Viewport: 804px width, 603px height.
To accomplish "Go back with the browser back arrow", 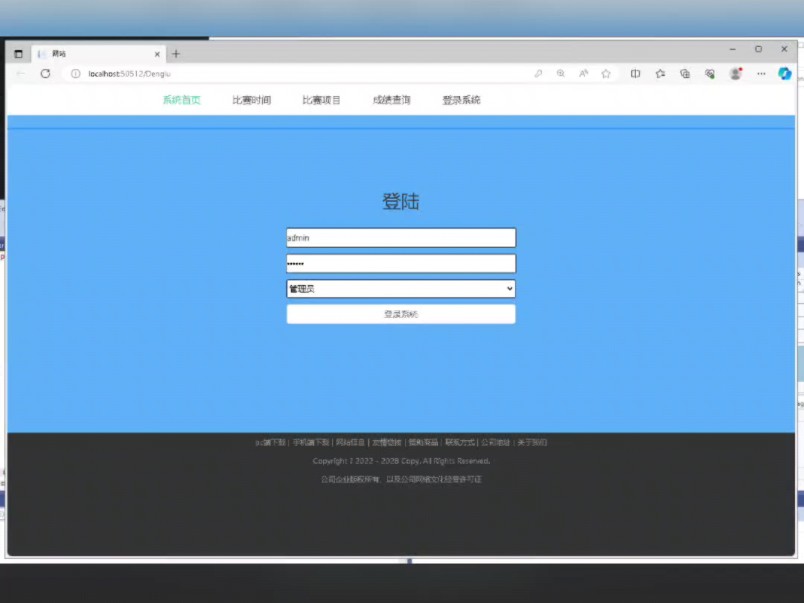I will tap(21, 74).
